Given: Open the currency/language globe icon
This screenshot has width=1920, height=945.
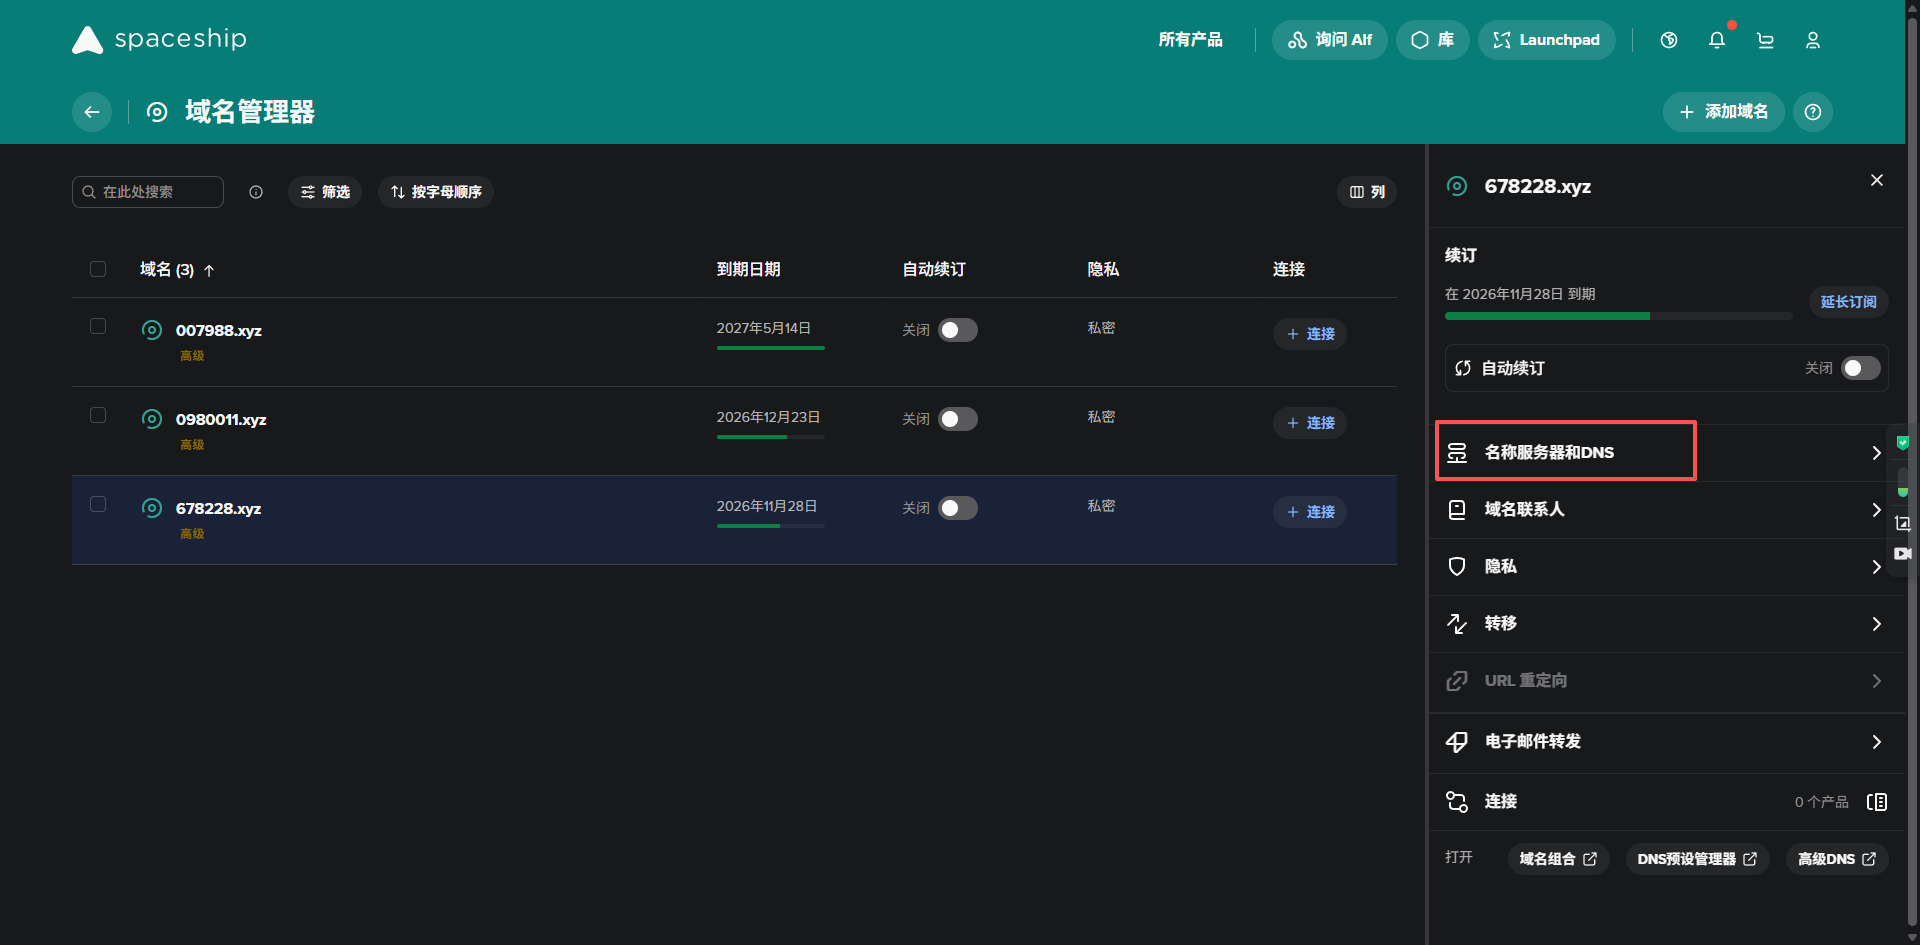Looking at the screenshot, I should click(x=1669, y=40).
